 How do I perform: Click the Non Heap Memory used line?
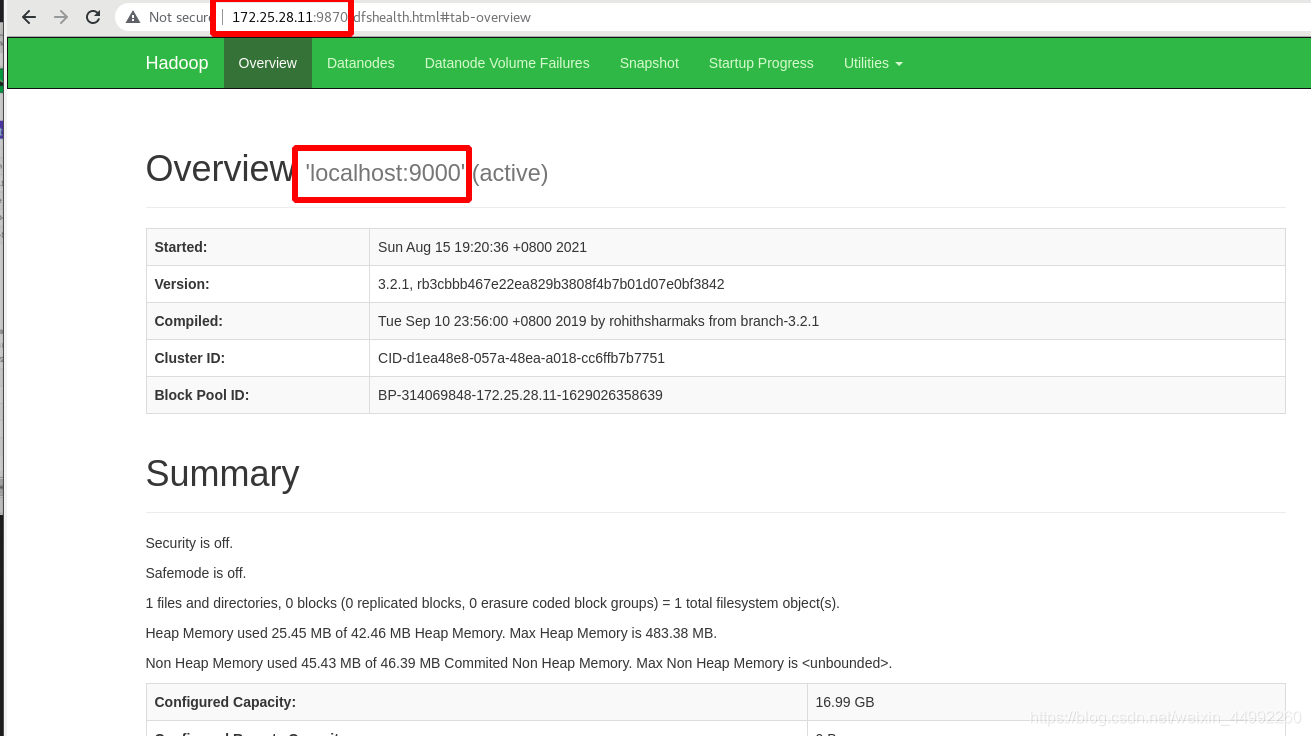(x=519, y=663)
